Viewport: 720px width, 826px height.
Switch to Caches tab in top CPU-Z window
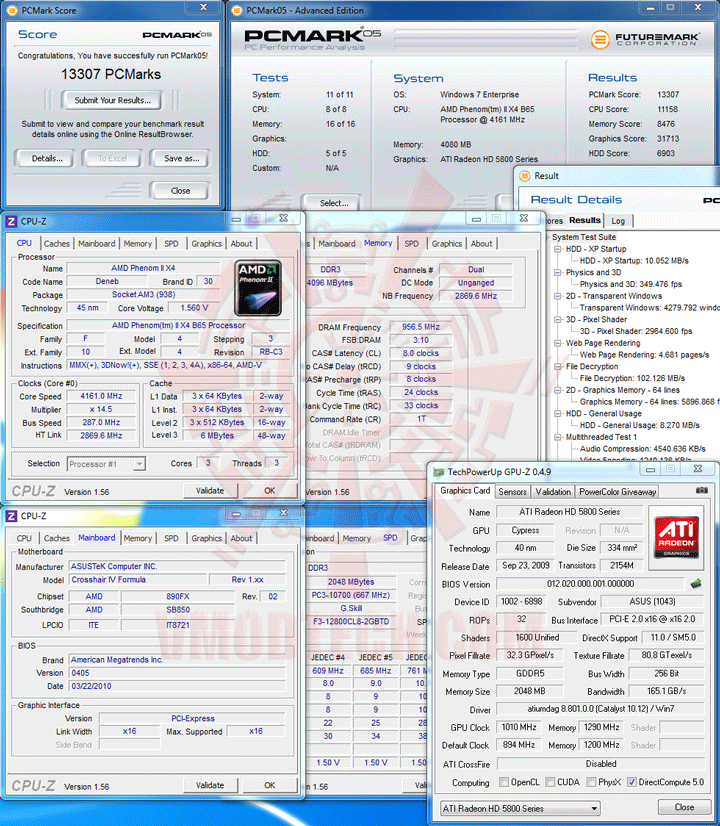tap(56, 244)
